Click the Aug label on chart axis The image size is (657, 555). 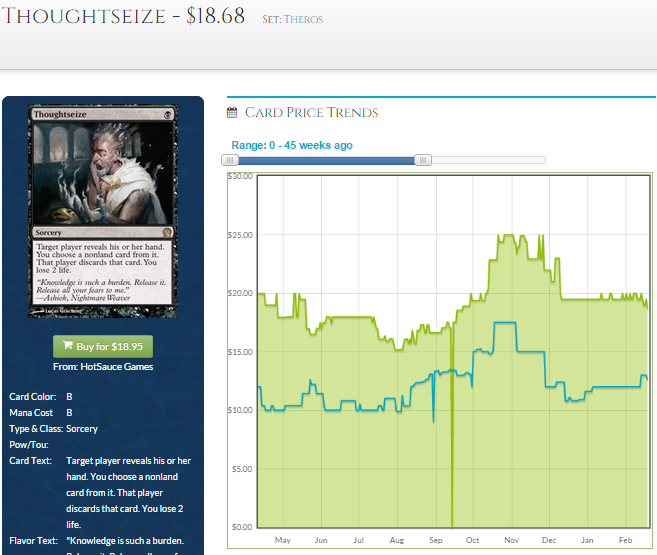coord(397,540)
